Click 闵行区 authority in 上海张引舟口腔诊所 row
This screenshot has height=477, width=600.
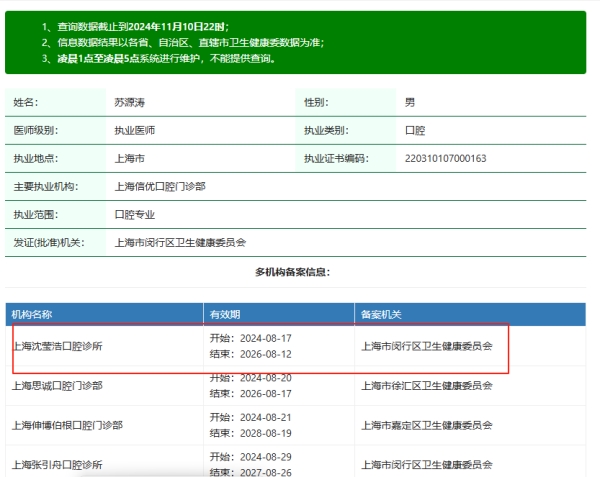pyautogui.click(x=427, y=465)
